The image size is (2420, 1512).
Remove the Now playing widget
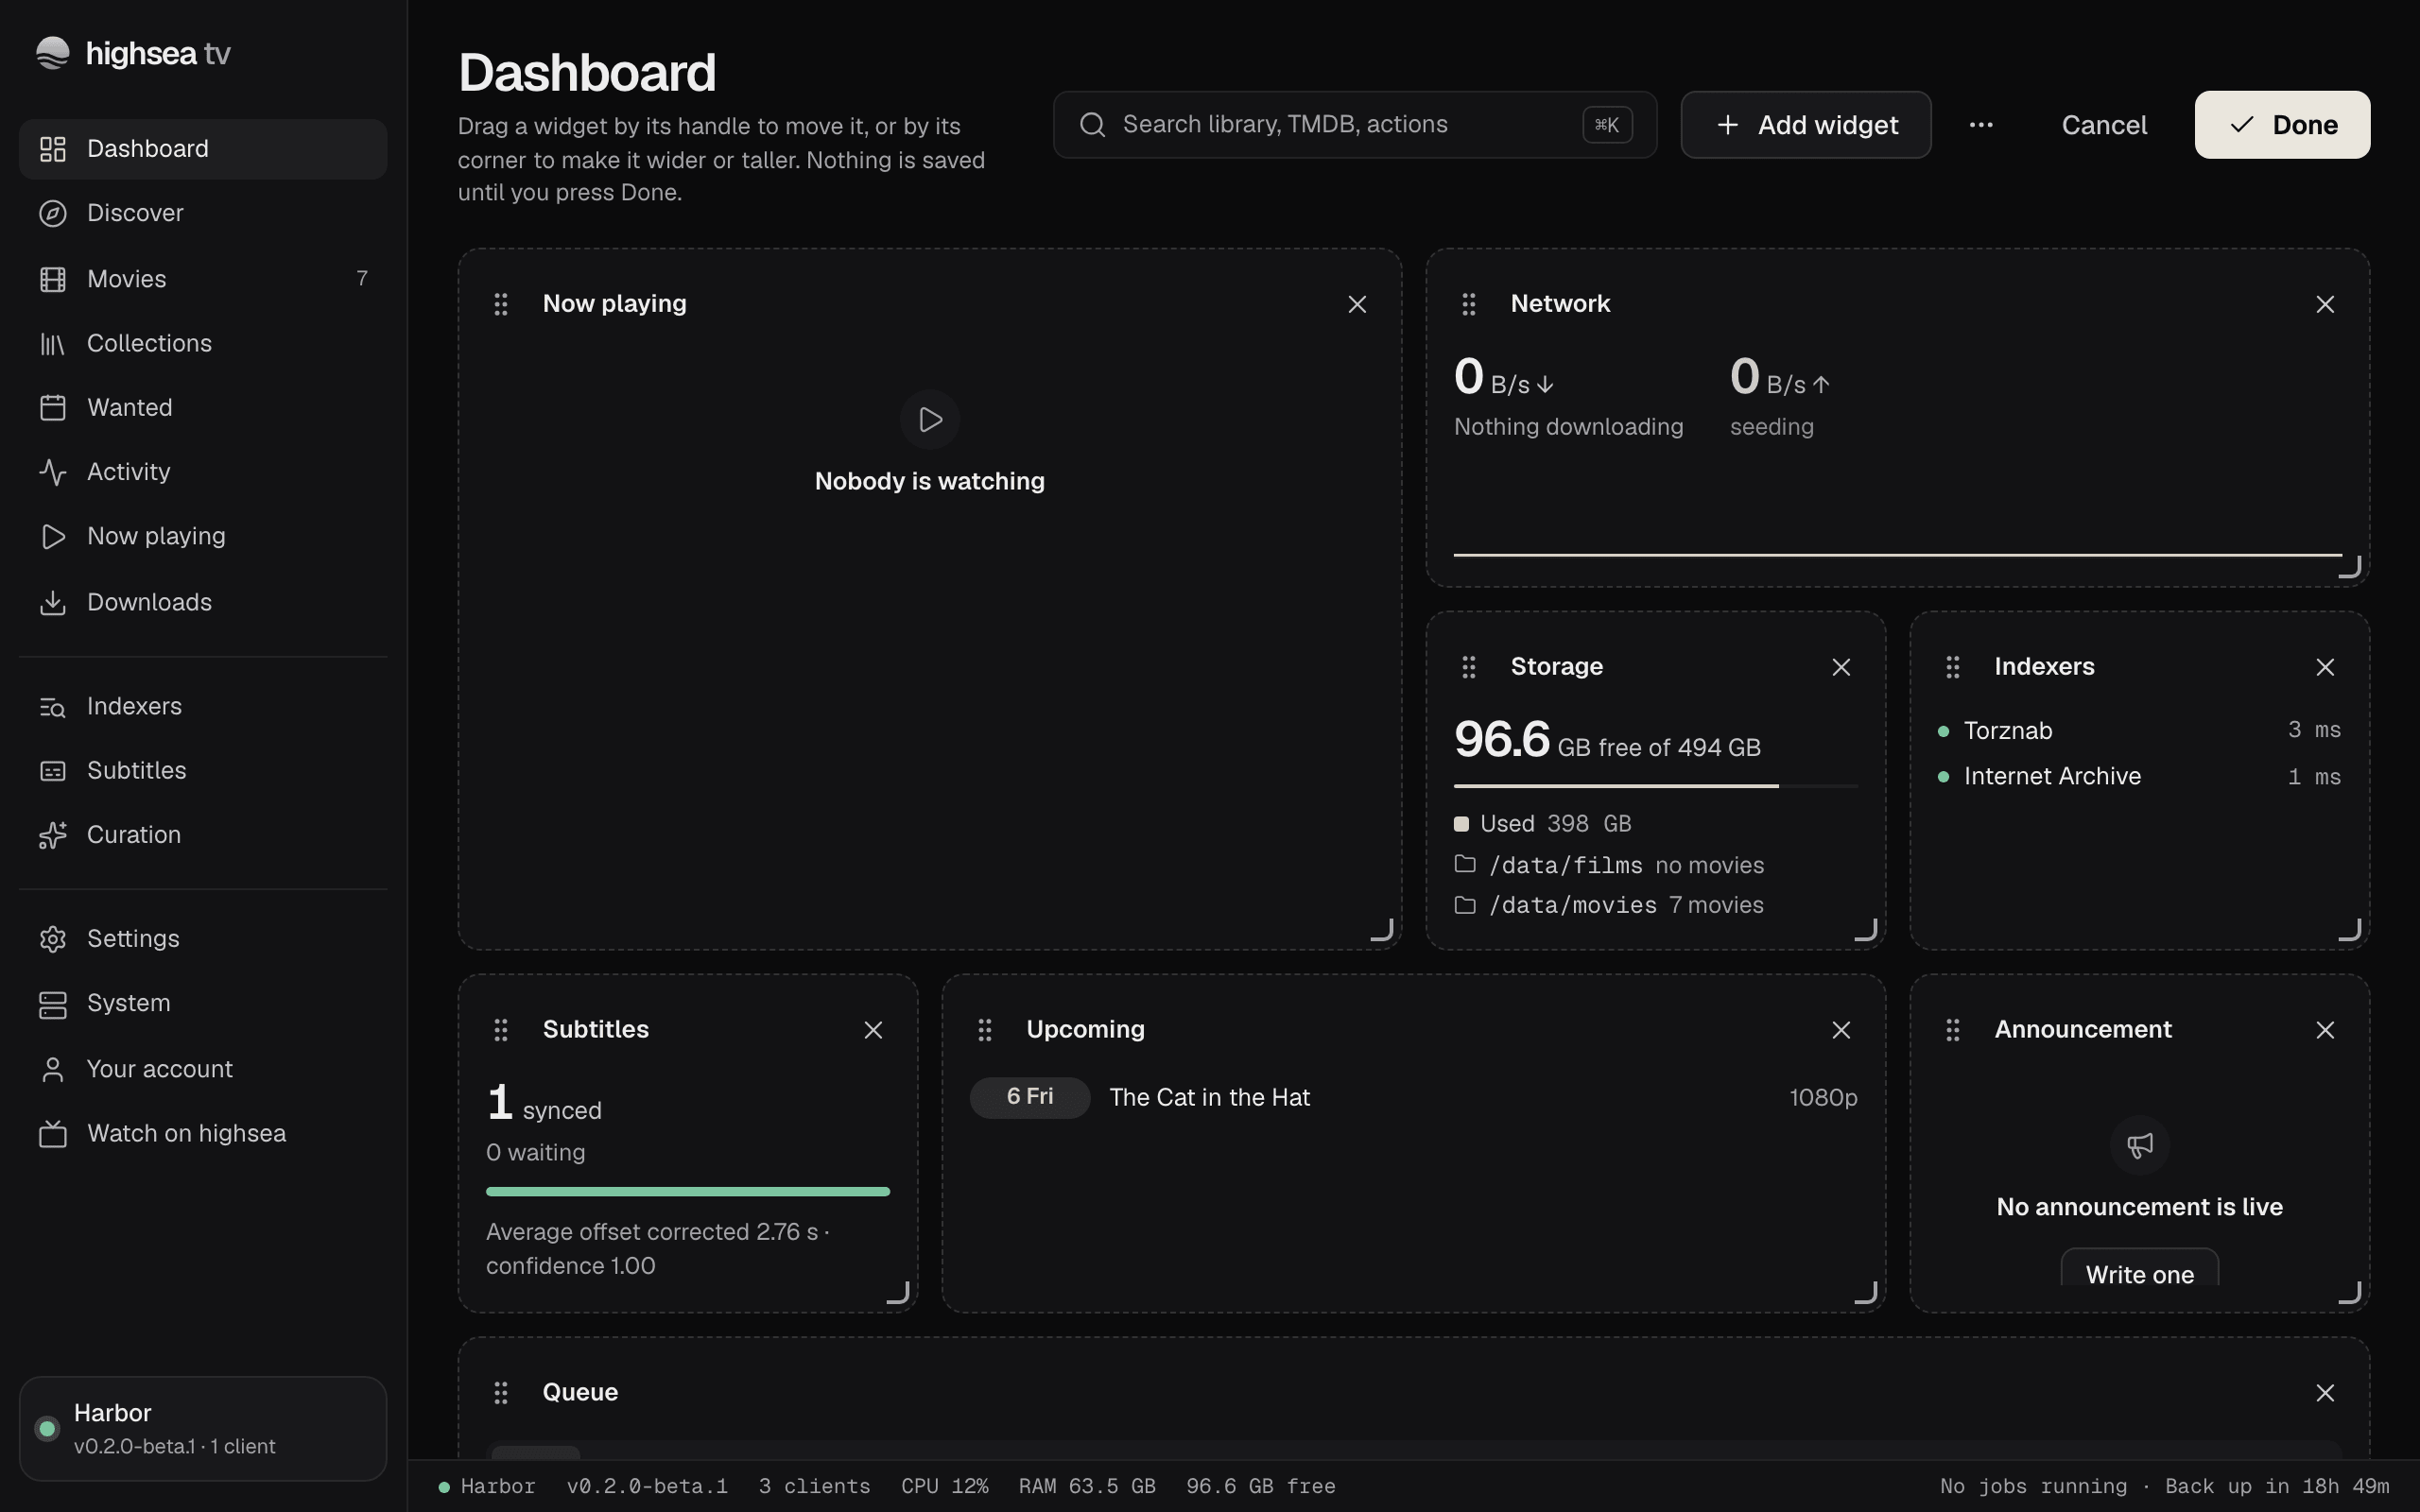(x=1357, y=304)
